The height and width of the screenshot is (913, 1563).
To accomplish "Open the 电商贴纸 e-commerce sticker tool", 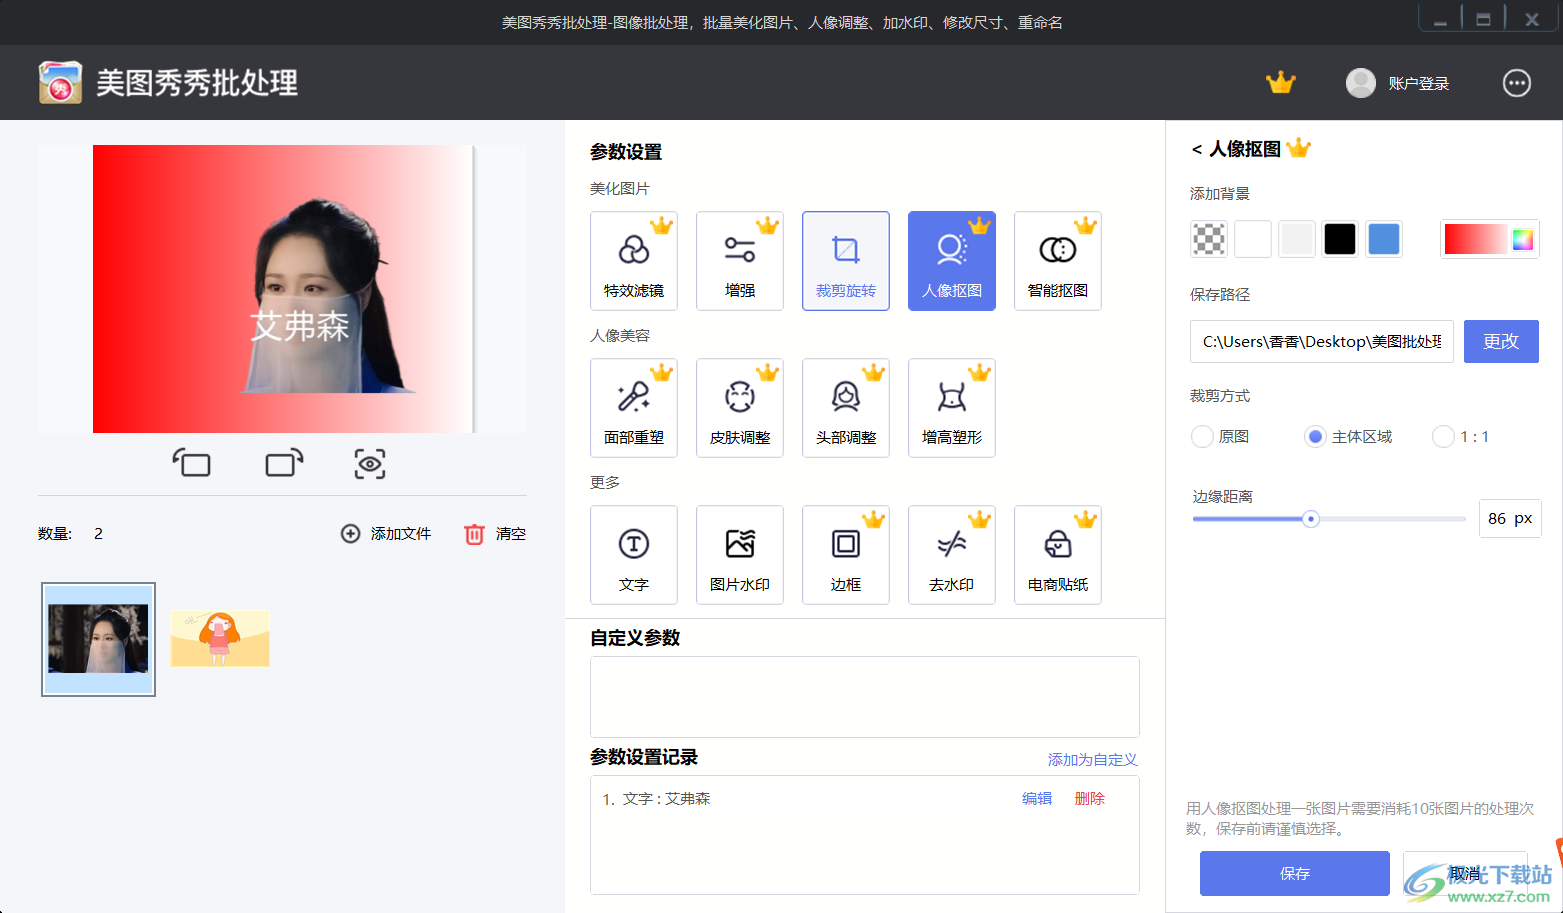I will 1058,555.
